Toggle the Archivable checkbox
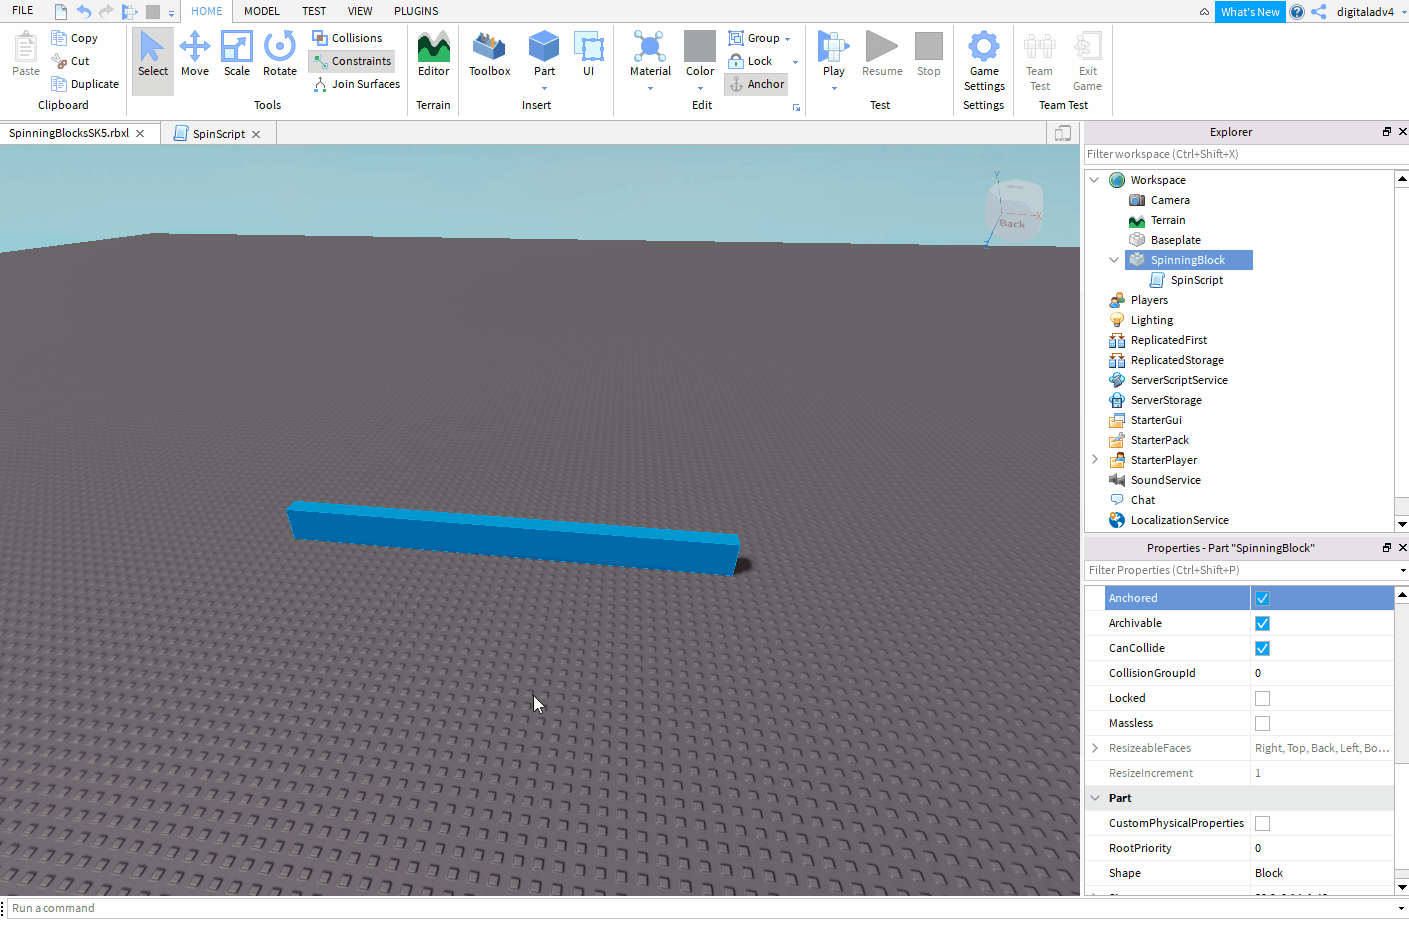The width and height of the screenshot is (1409, 927). pyautogui.click(x=1262, y=623)
